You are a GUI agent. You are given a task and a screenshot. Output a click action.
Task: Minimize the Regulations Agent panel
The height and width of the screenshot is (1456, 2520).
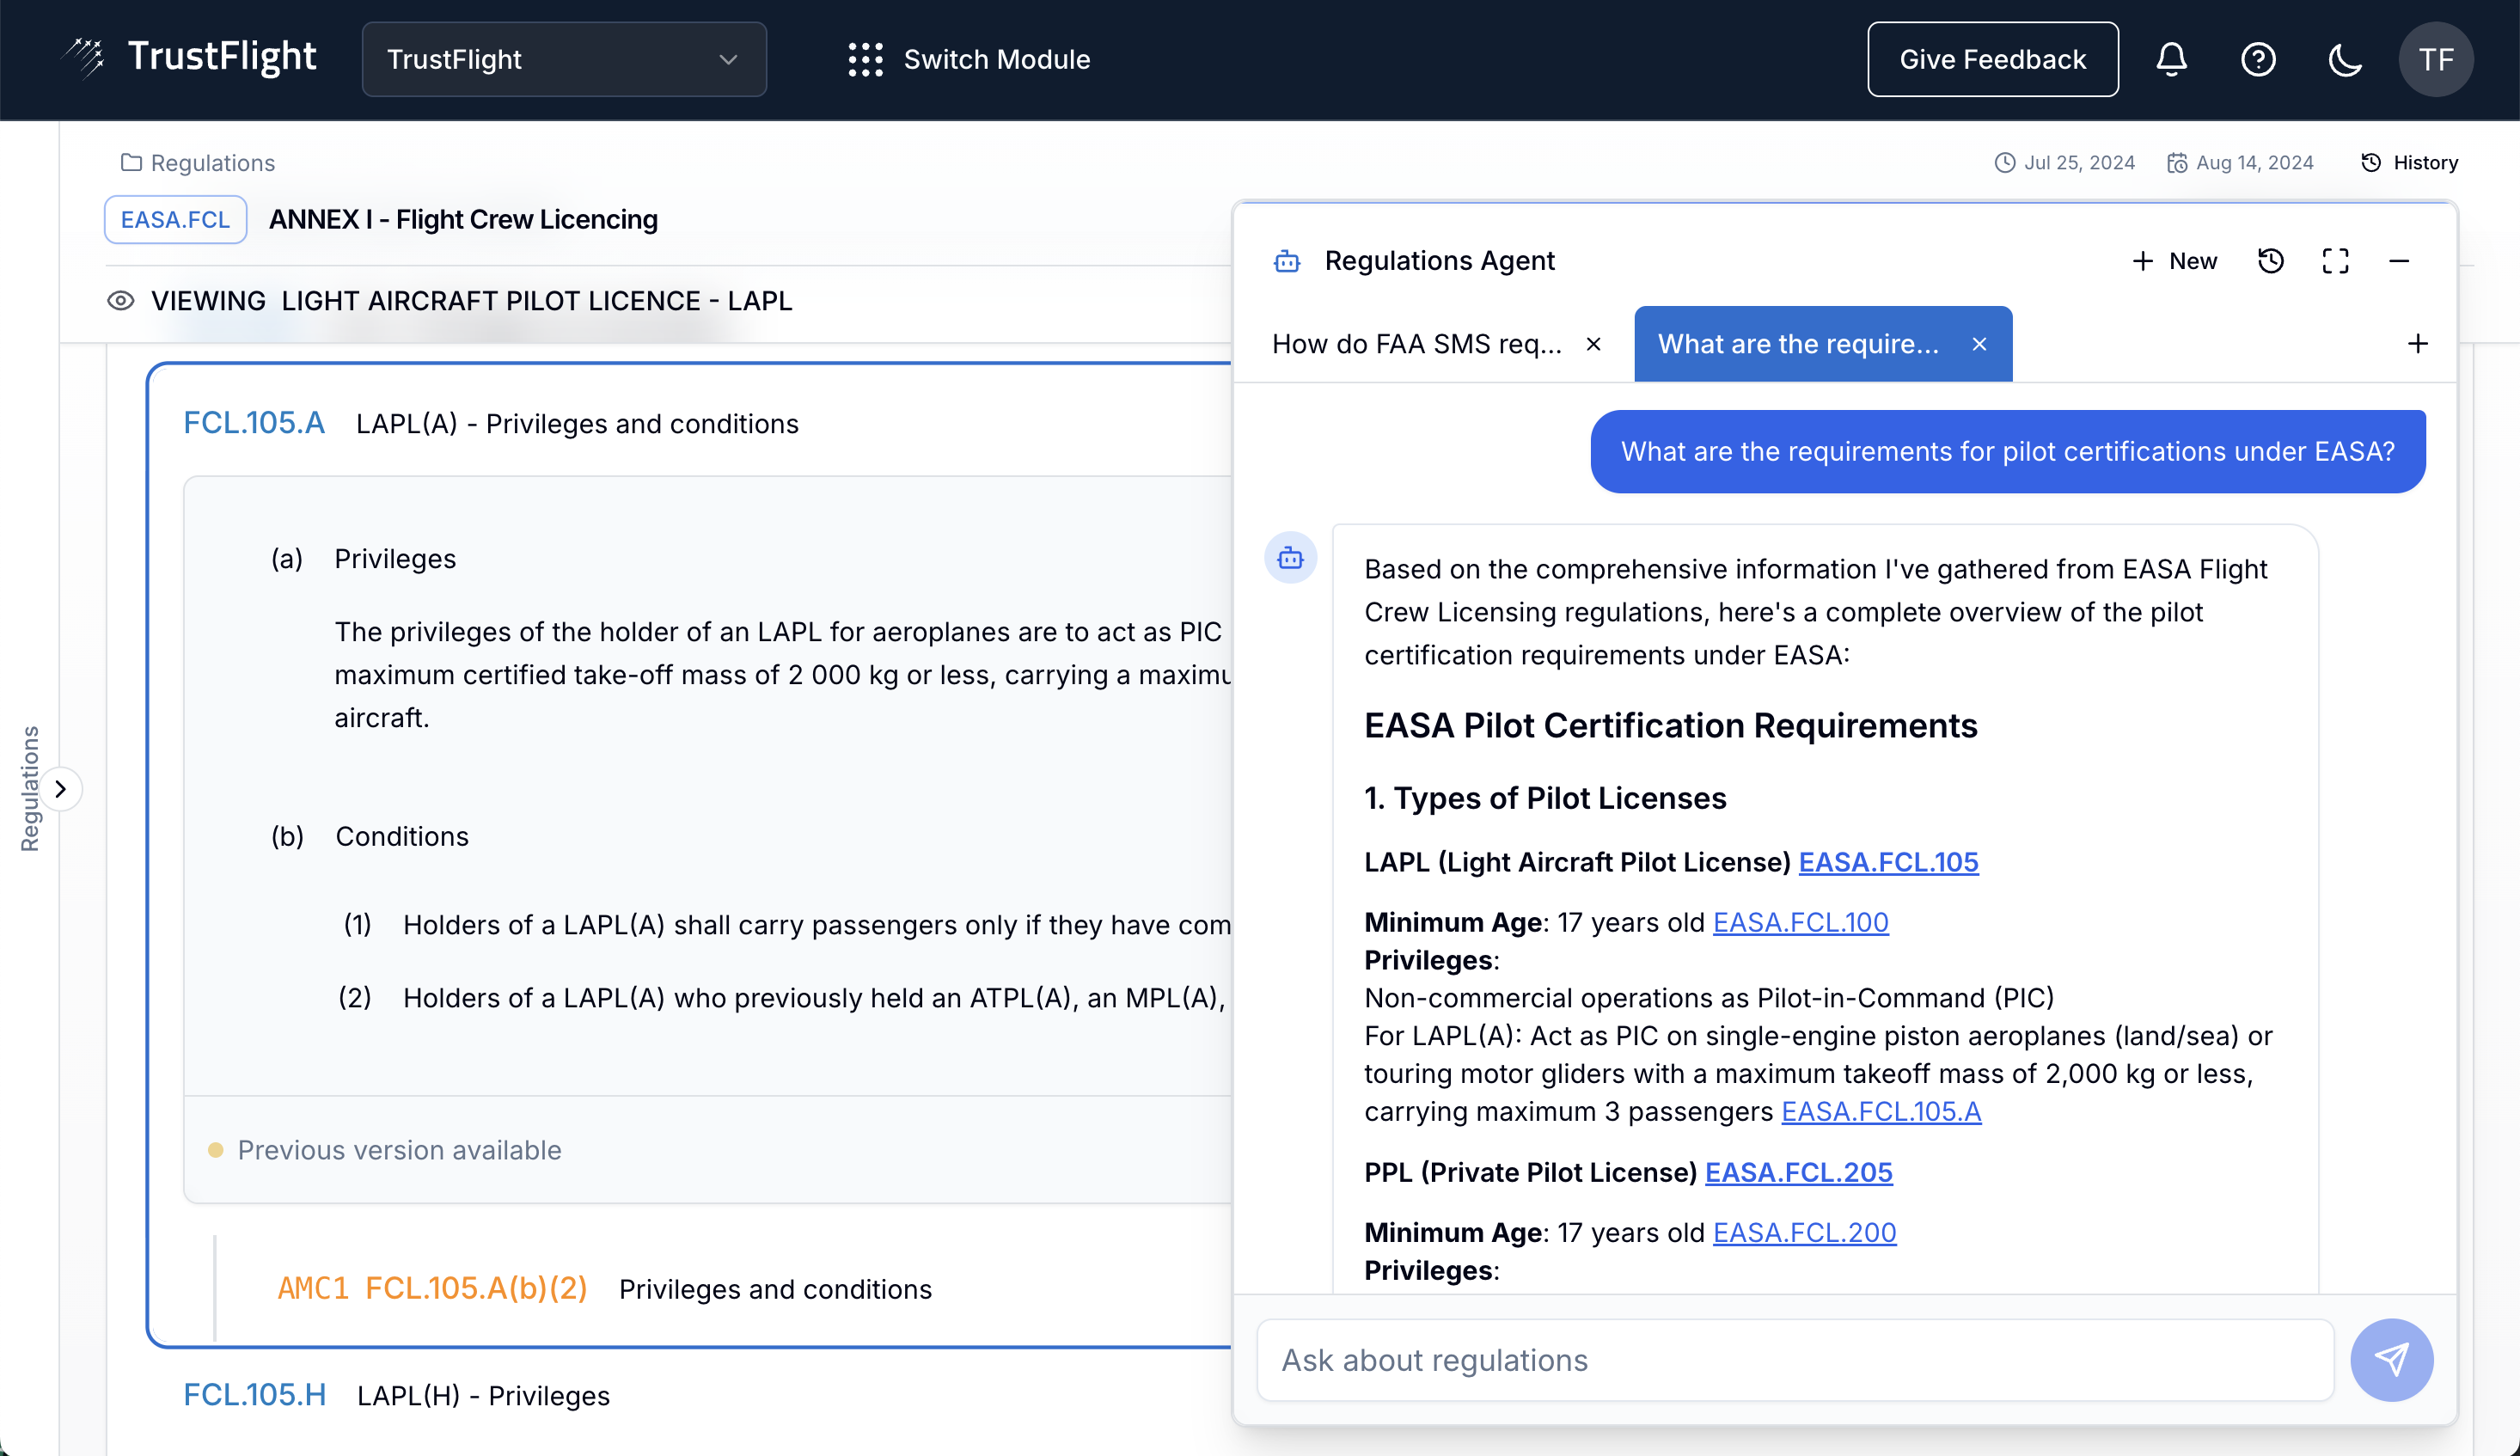[x=2399, y=261]
